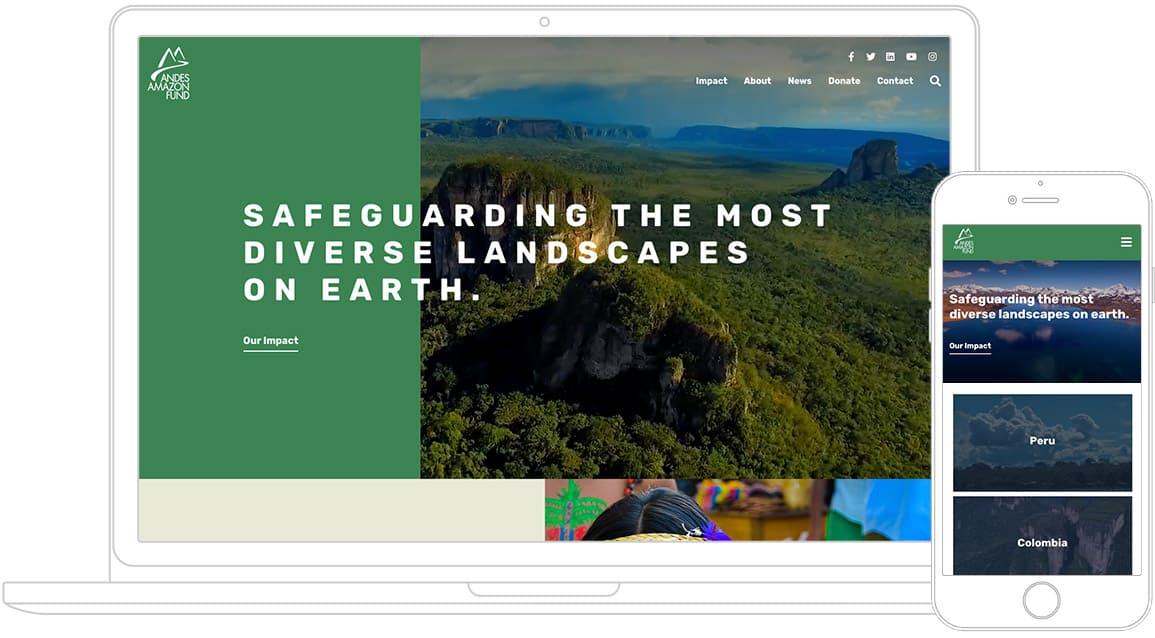
Task: Open the Facebook social icon
Action: click(851, 57)
